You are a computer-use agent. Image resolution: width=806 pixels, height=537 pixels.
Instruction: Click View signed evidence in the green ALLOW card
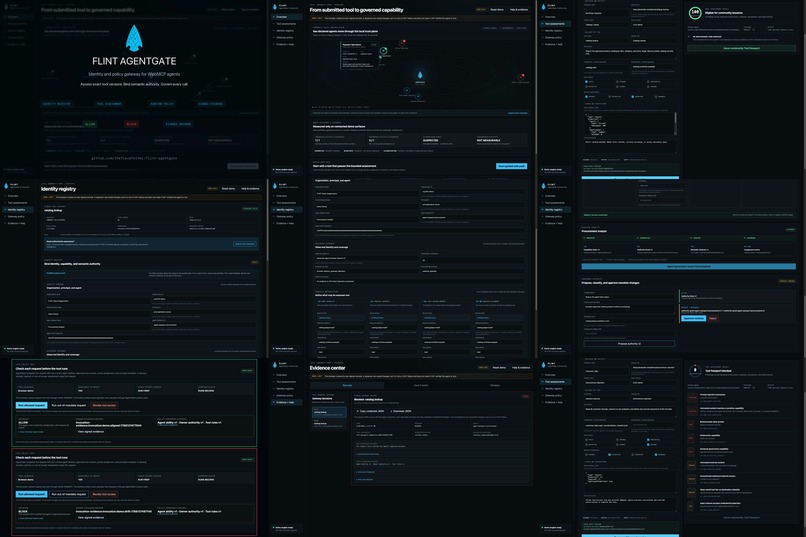pyautogui.click(x=91, y=432)
